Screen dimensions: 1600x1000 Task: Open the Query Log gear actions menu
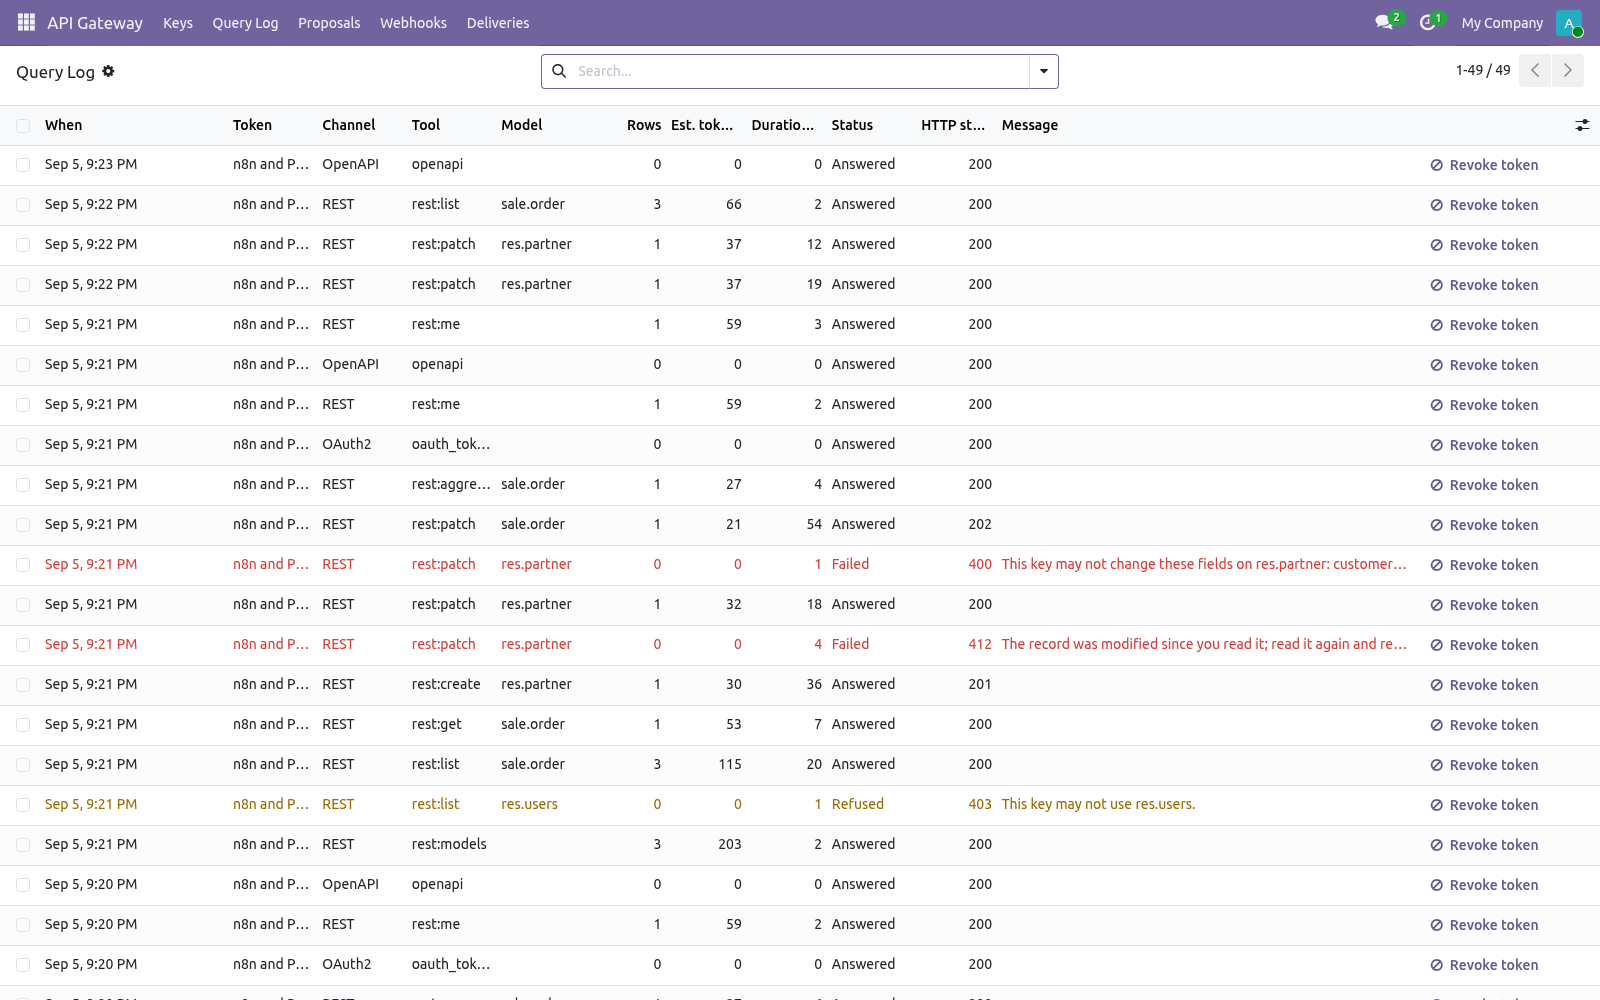[109, 71]
